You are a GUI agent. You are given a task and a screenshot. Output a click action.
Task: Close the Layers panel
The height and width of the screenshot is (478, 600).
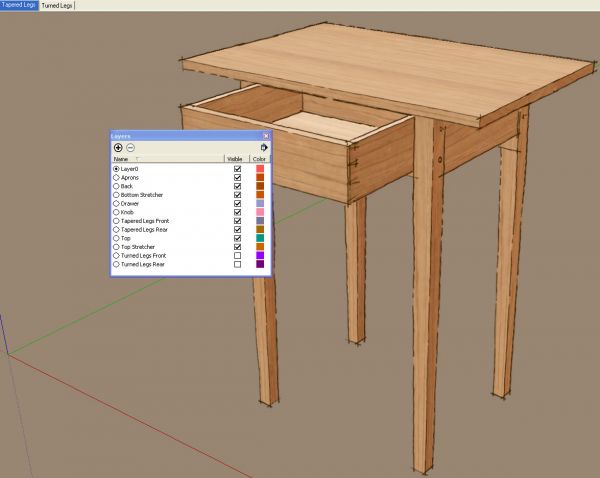pyautogui.click(x=266, y=136)
